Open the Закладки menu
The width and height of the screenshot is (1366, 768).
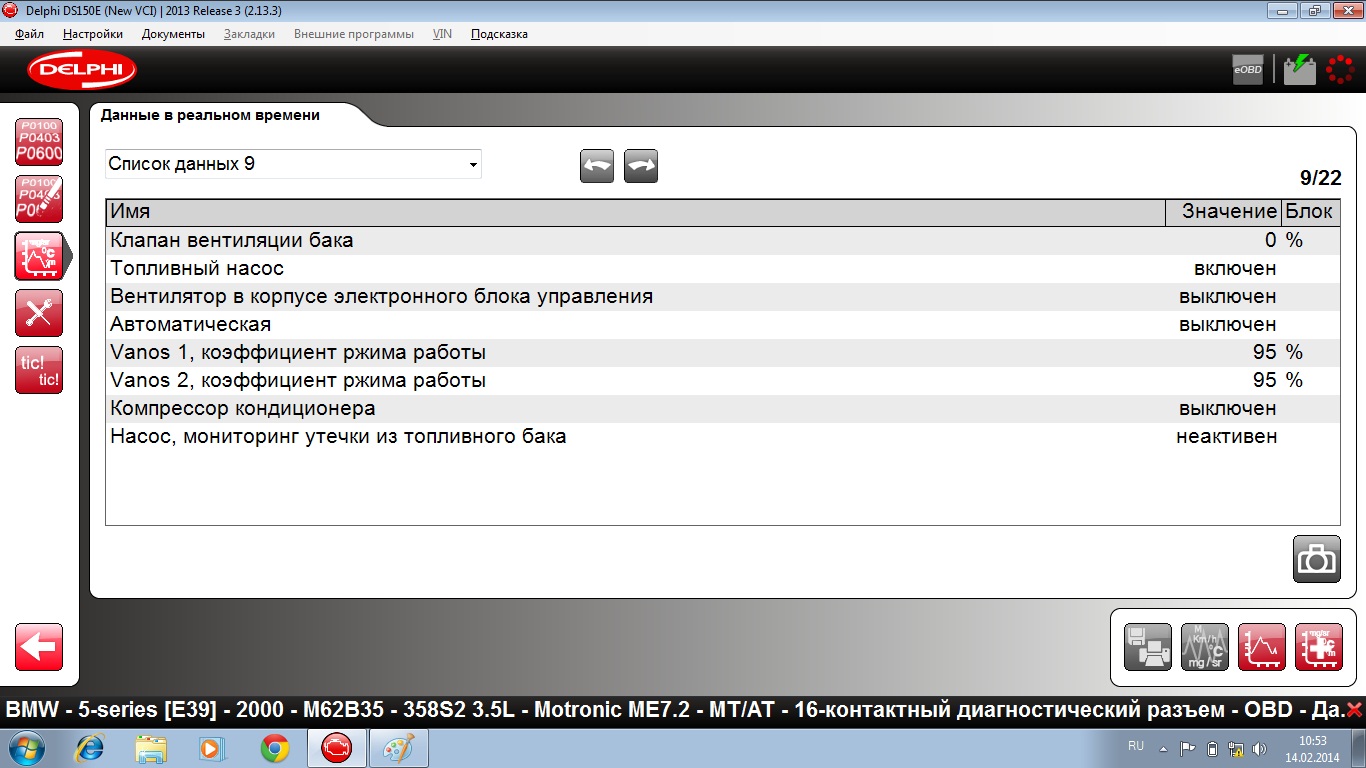(249, 34)
